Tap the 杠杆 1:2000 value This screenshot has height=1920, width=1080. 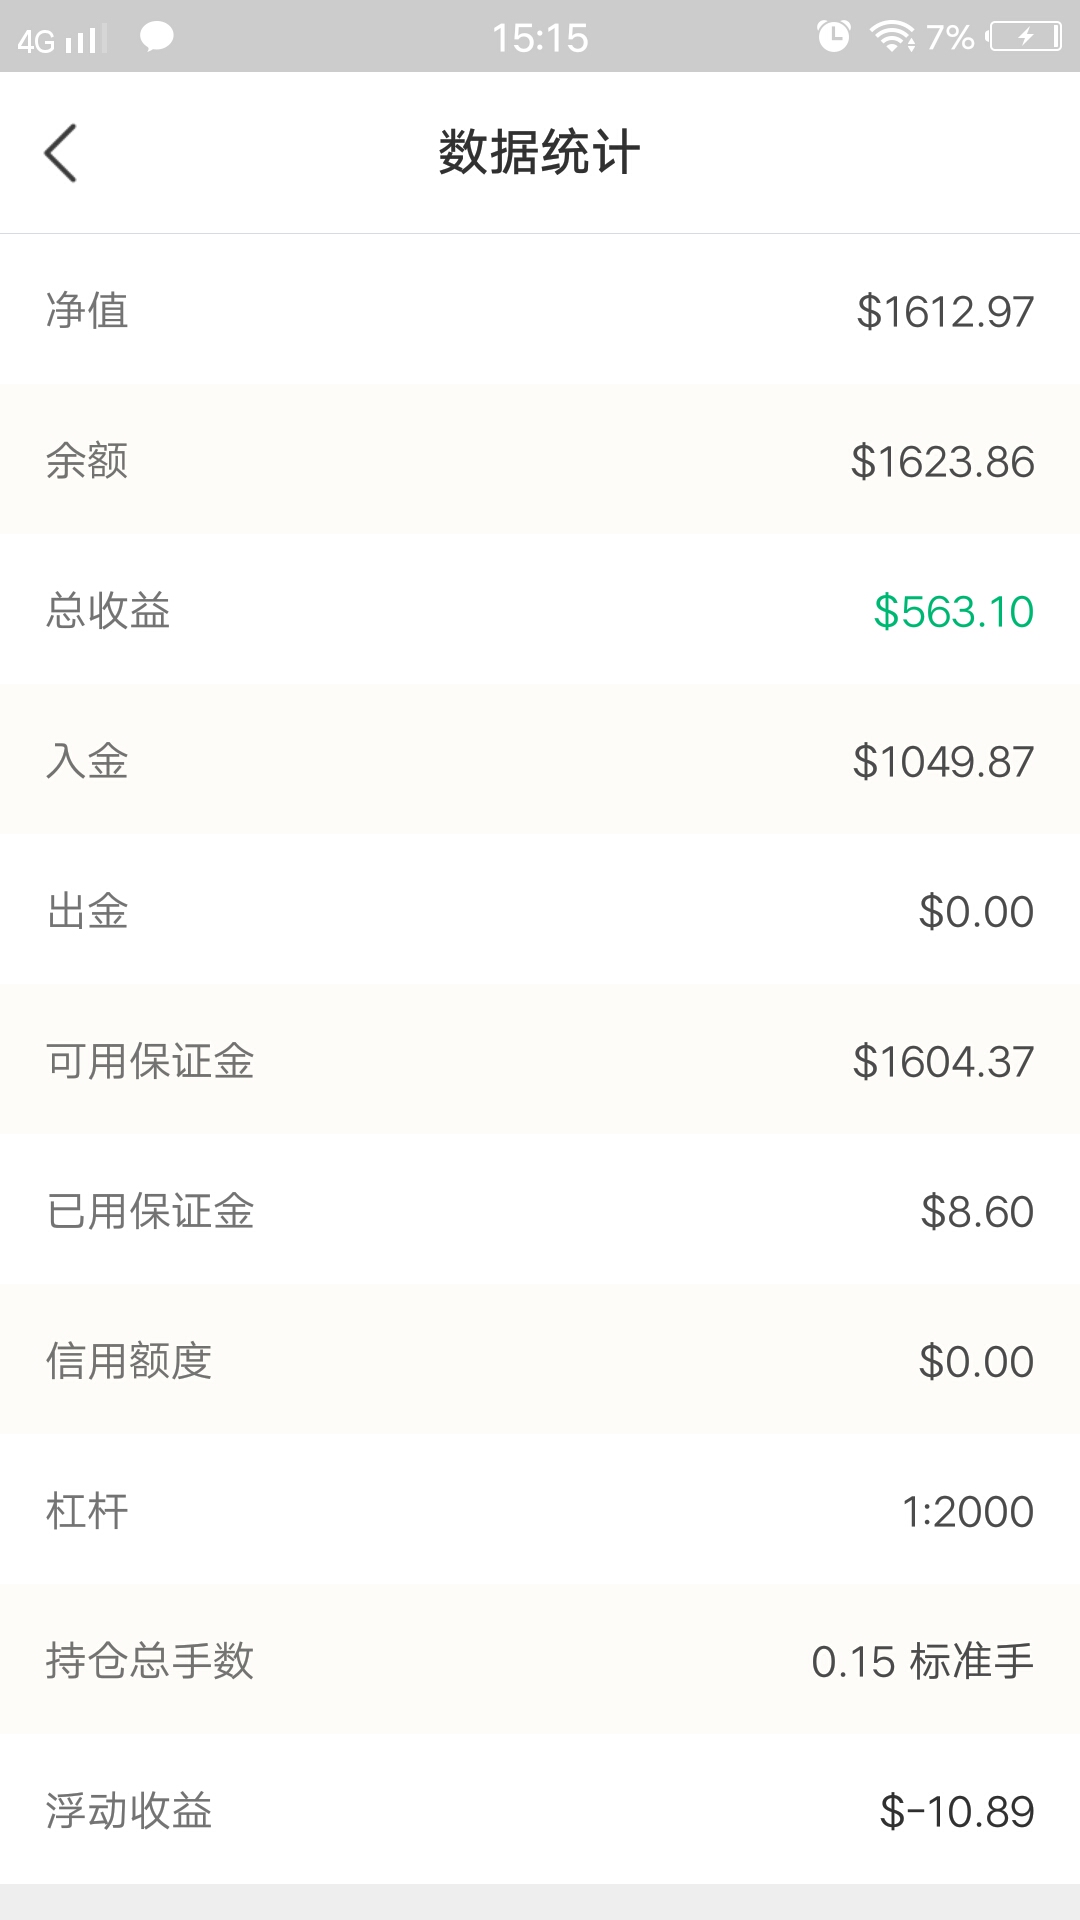tap(968, 1511)
